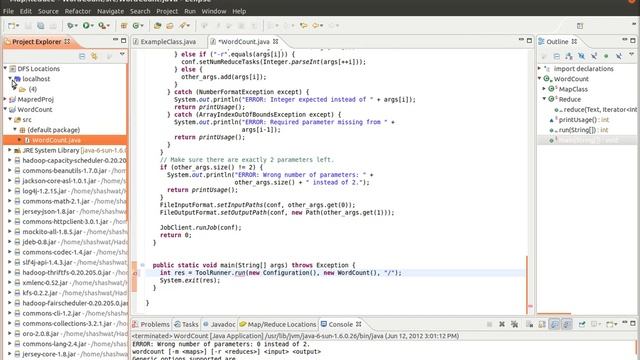The image size is (640, 360).
Task: Click the ToolRunner.run code line in editor
Action: 280,273
